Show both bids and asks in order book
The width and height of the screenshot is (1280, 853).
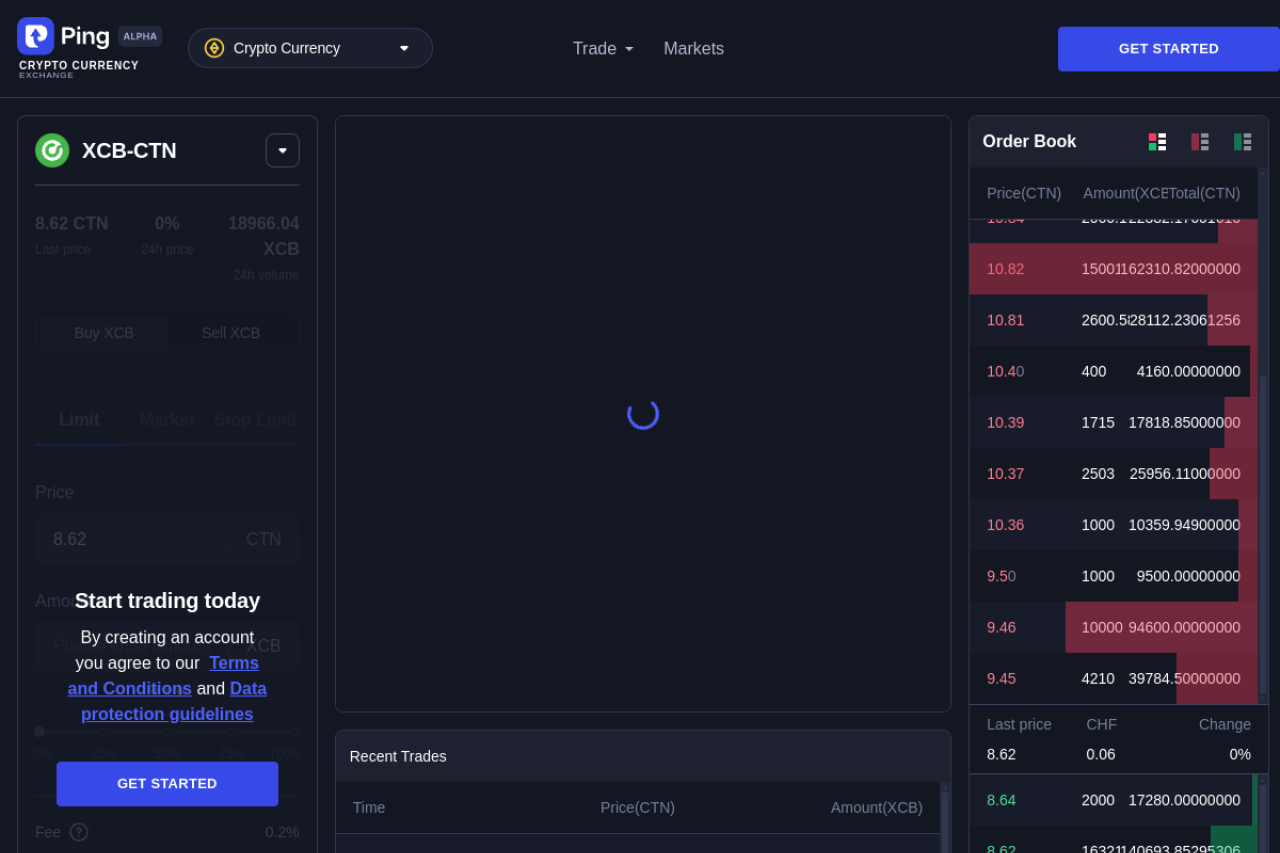1157,142
